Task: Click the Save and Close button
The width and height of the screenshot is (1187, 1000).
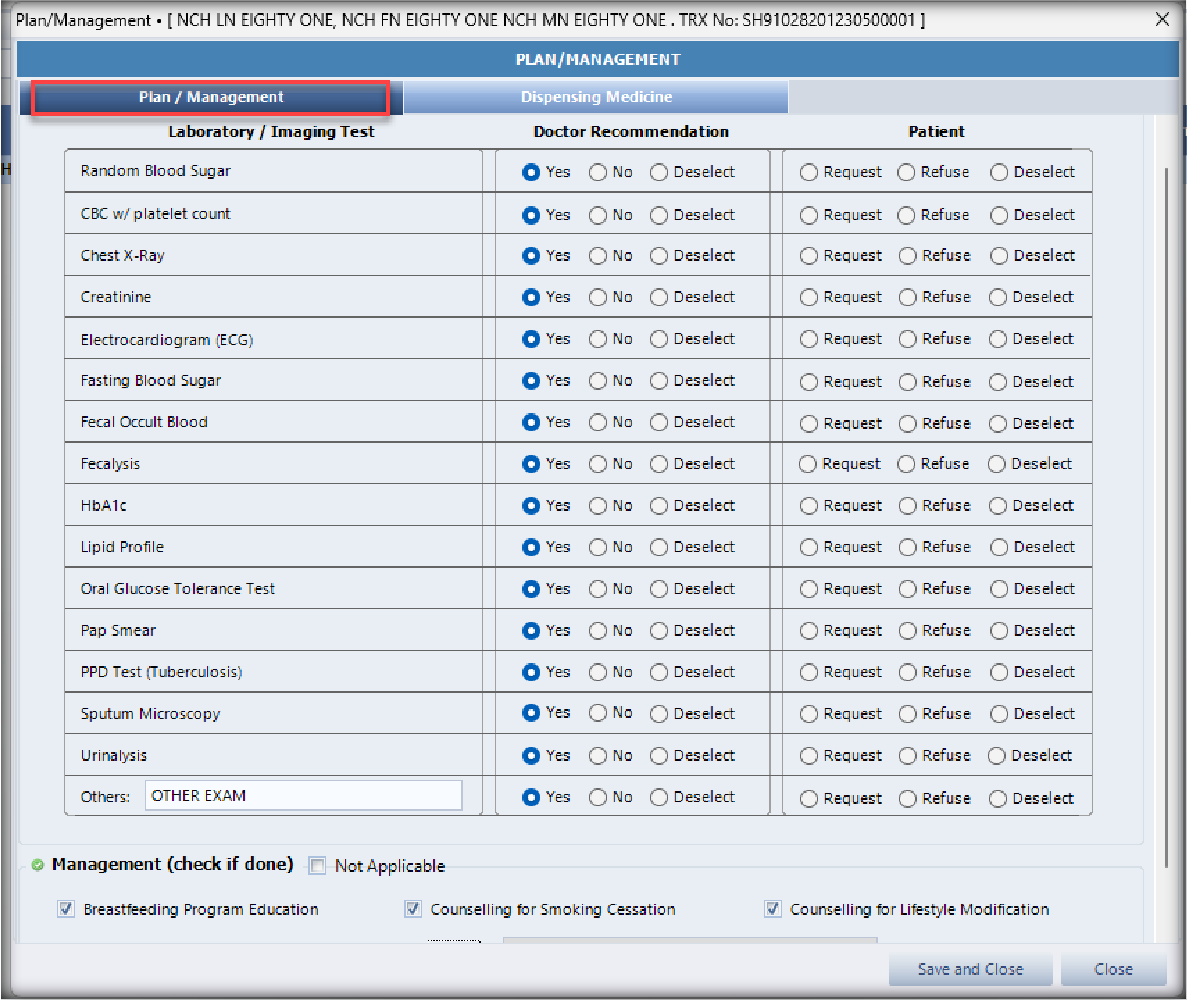Action: [970, 969]
